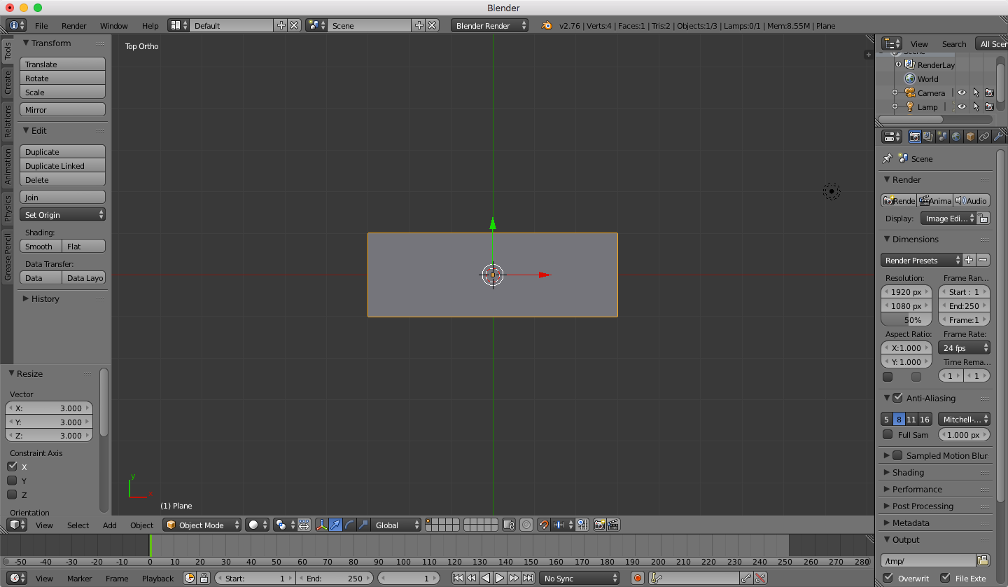Open the Render Layers properties tab icon
This screenshot has width=1008, height=587.
click(x=928, y=136)
